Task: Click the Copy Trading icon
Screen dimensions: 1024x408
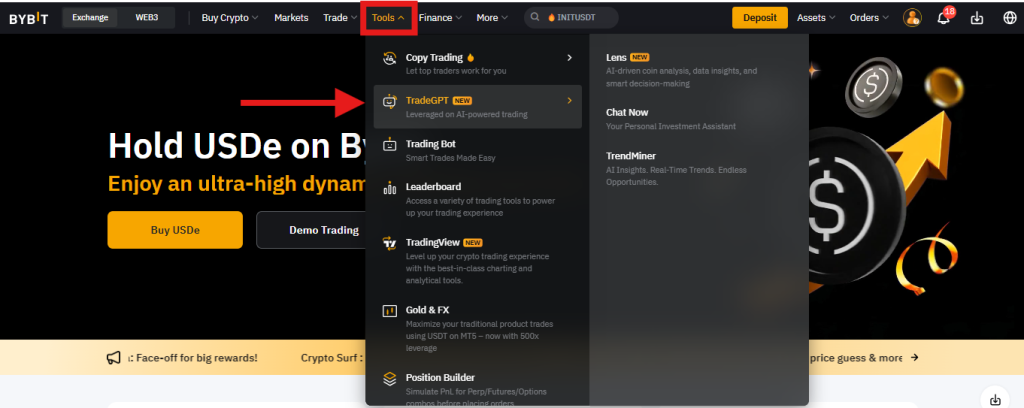Action: [x=389, y=58]
